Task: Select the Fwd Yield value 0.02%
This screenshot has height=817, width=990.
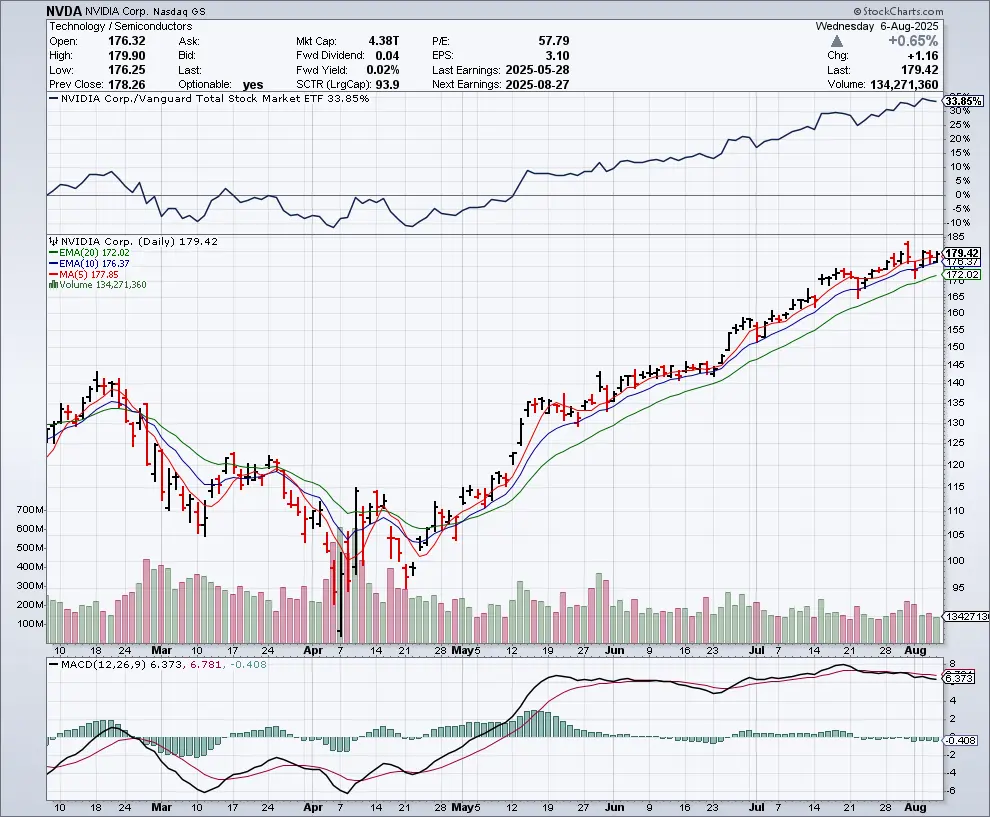Action: pyautogui.click(x=383, y=70)
